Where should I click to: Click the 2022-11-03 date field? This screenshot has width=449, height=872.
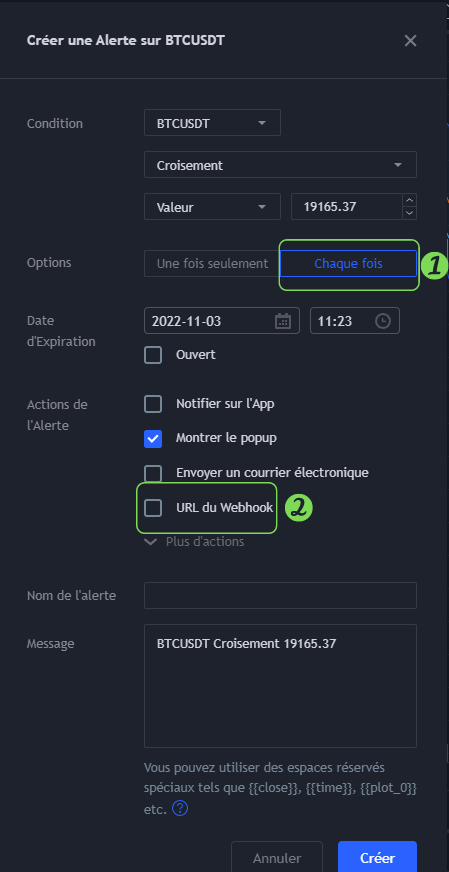click(x=221, y=321)
